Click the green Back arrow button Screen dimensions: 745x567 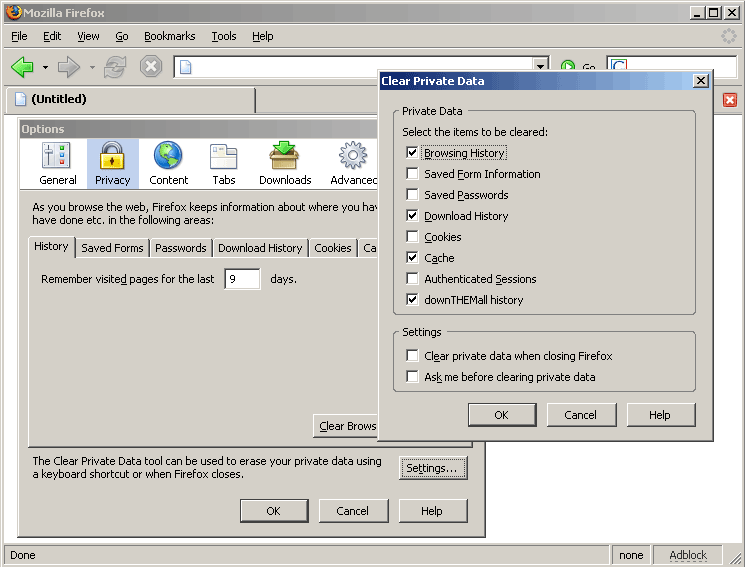click(x=22, y=67)
